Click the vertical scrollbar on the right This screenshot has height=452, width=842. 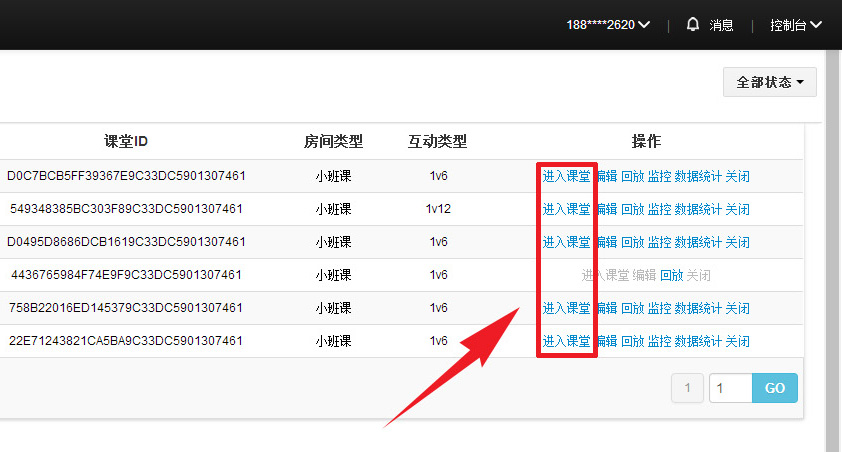tap(832, 250)
